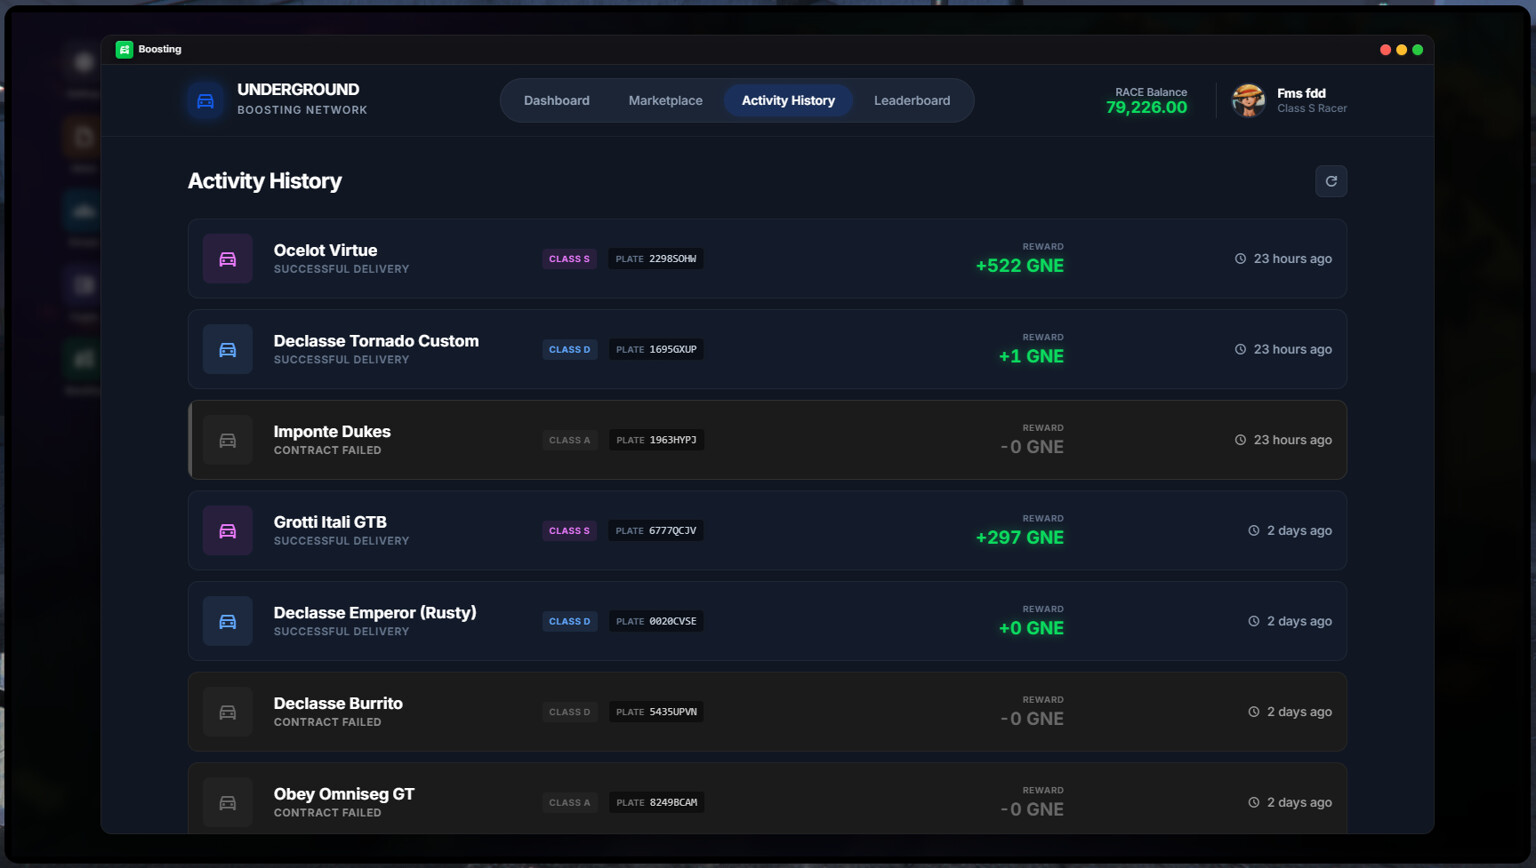Click plate 8249BCAM

[x=656, y=802]
